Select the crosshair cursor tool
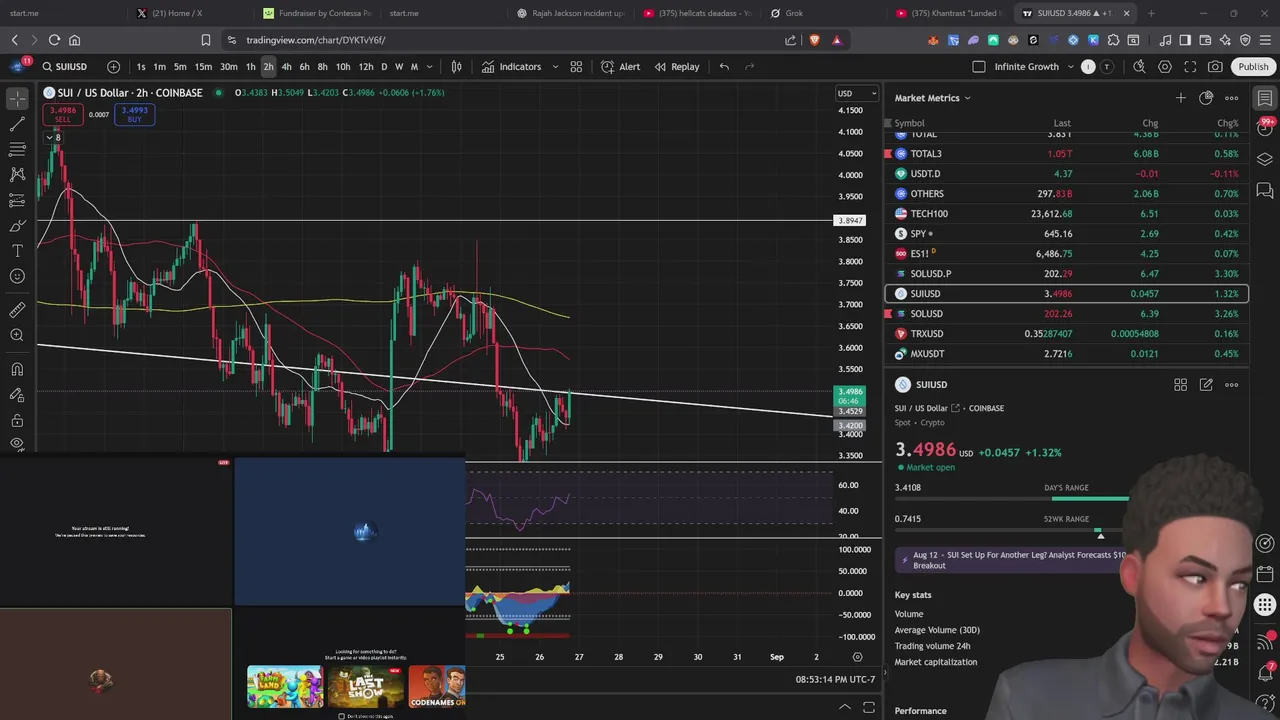The height and width of the screenshot is (720, 1280). click(x=17, y=98)
